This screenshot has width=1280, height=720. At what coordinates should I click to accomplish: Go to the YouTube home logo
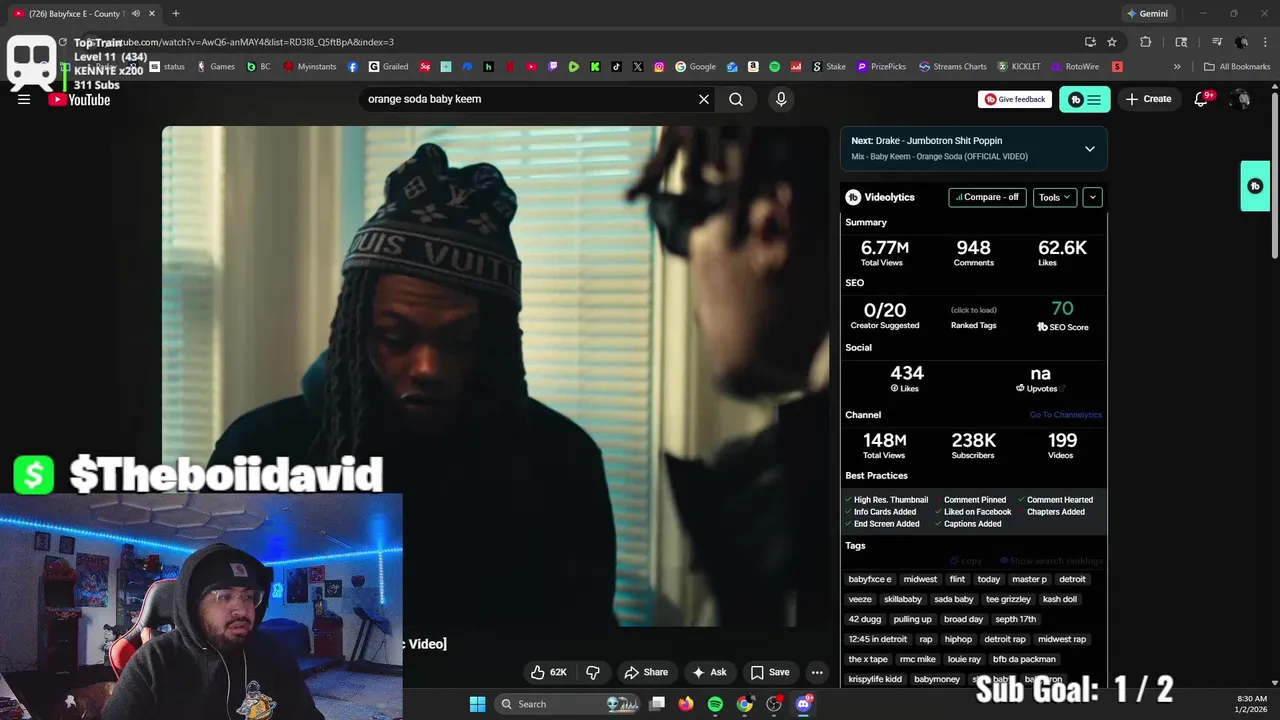point(79,99)
